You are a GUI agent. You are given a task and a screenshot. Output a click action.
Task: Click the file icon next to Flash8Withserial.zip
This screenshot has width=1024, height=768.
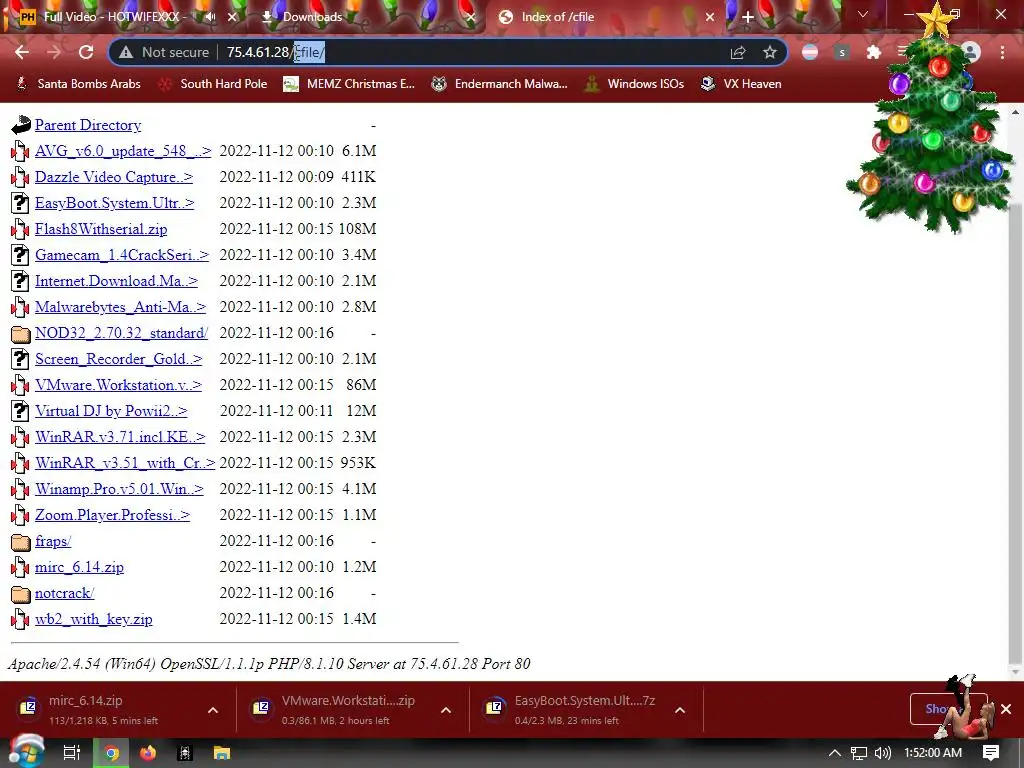click(x=20, y=229)
